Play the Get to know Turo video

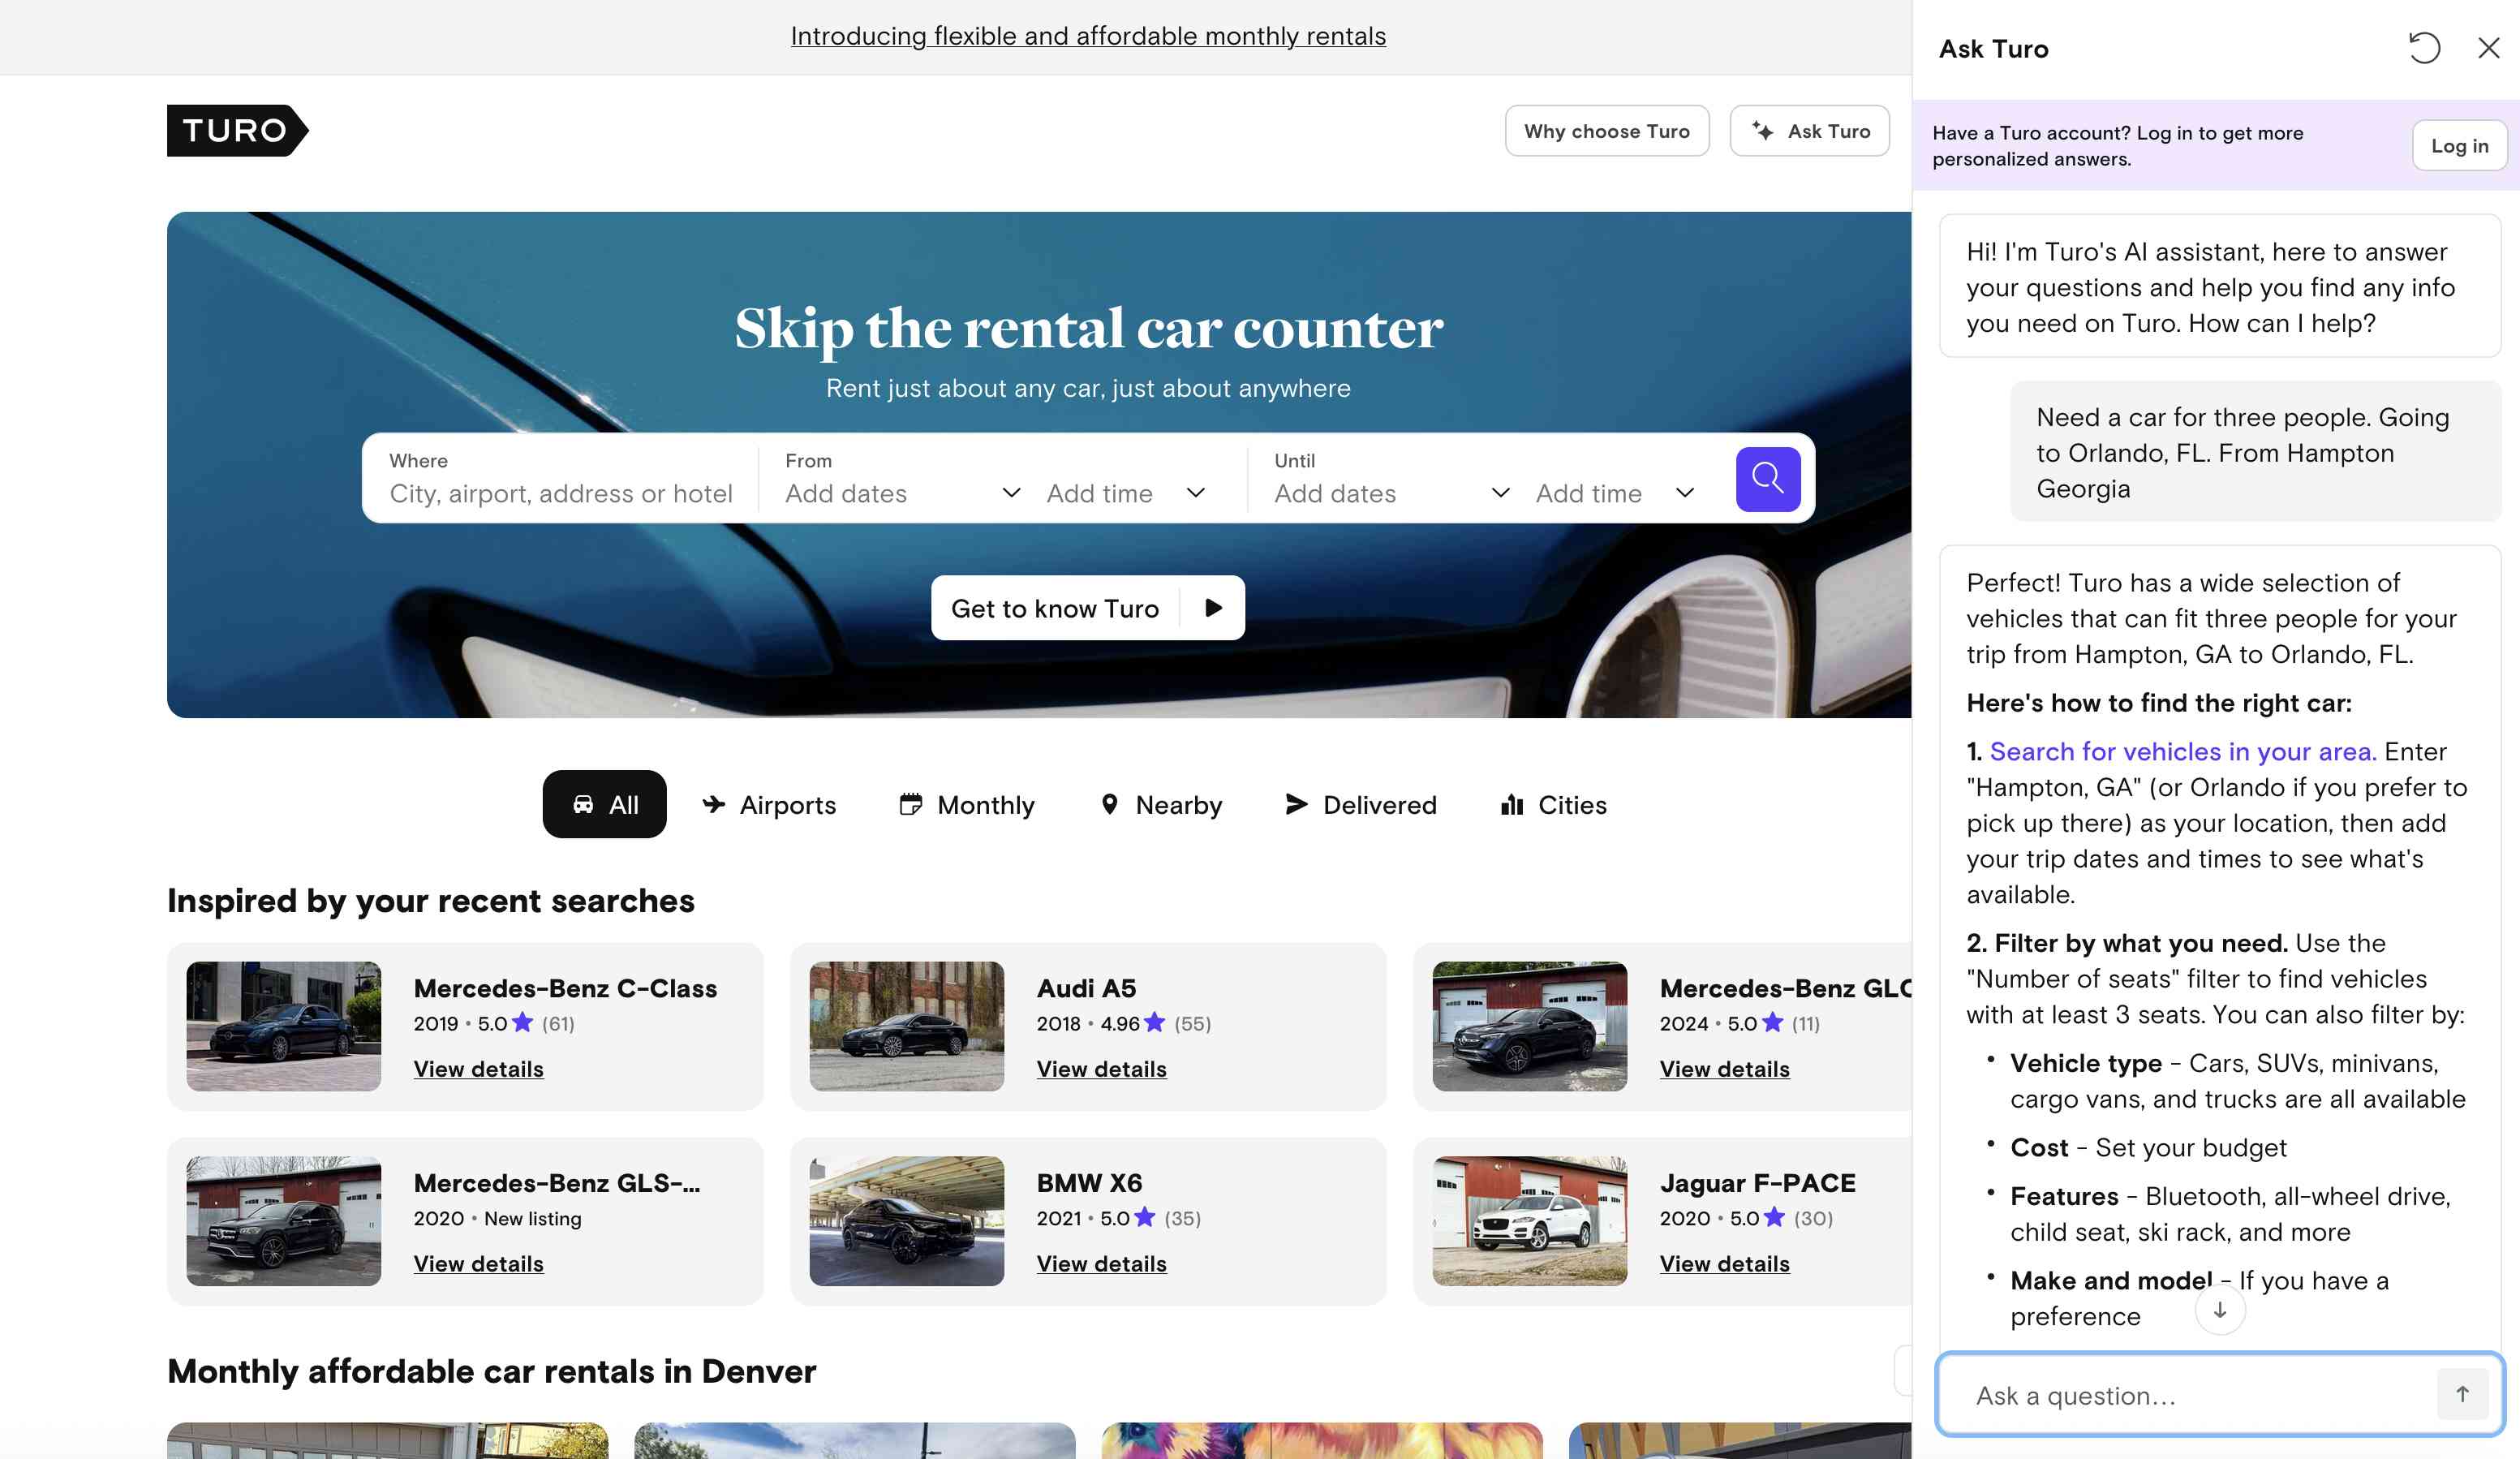[x=1213, y=608]
